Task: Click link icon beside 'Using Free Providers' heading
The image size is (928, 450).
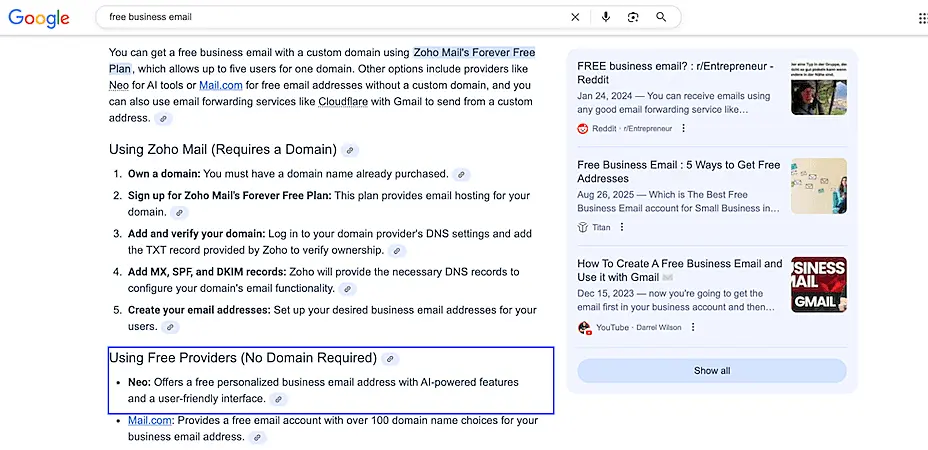Action: pos(389,359)
